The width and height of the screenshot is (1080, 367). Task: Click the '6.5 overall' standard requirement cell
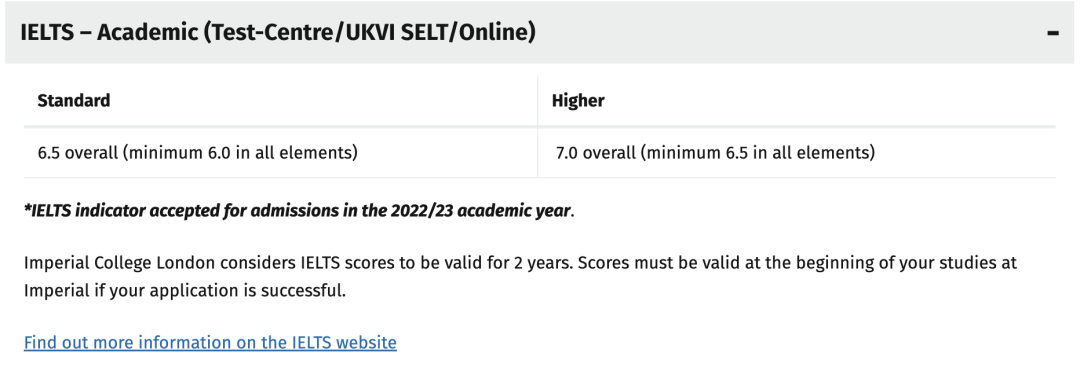pyautogui.click(x=280, y=152)
